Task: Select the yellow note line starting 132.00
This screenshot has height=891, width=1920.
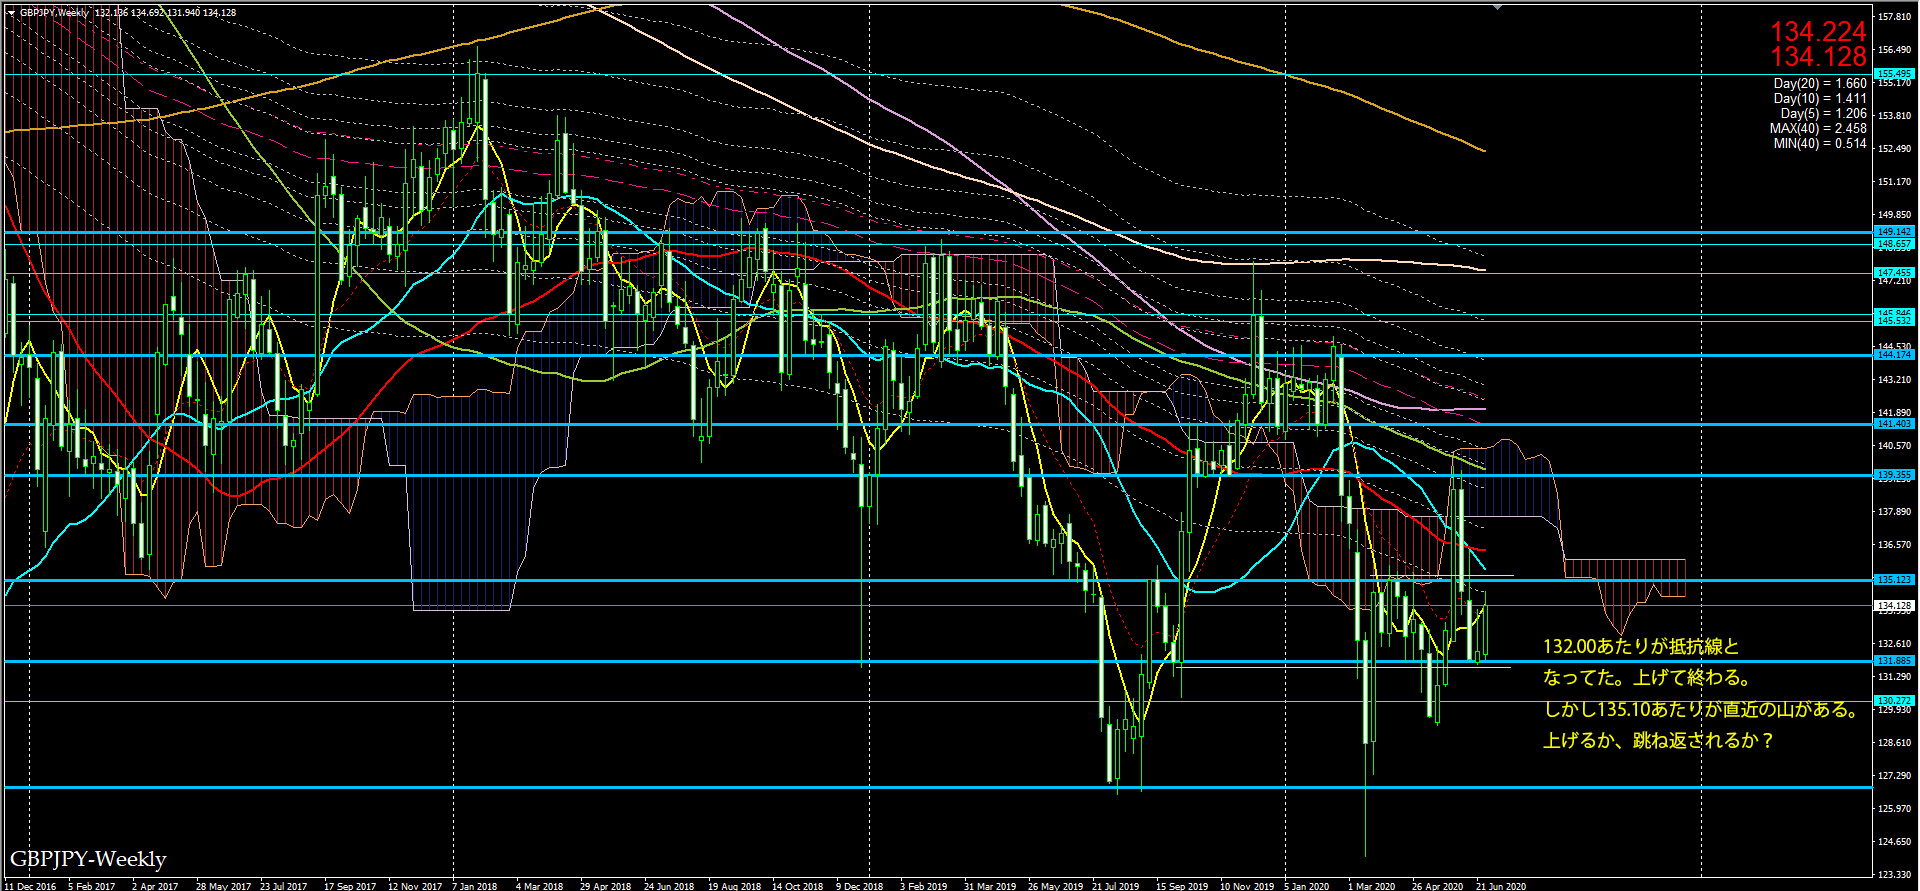Action: (x=1641, y=647)
